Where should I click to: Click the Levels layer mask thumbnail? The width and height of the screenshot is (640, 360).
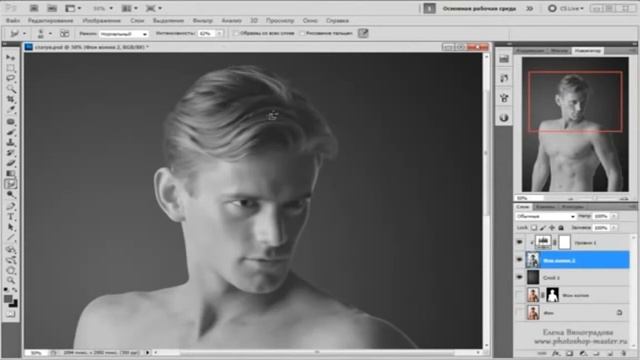(564, 242)
